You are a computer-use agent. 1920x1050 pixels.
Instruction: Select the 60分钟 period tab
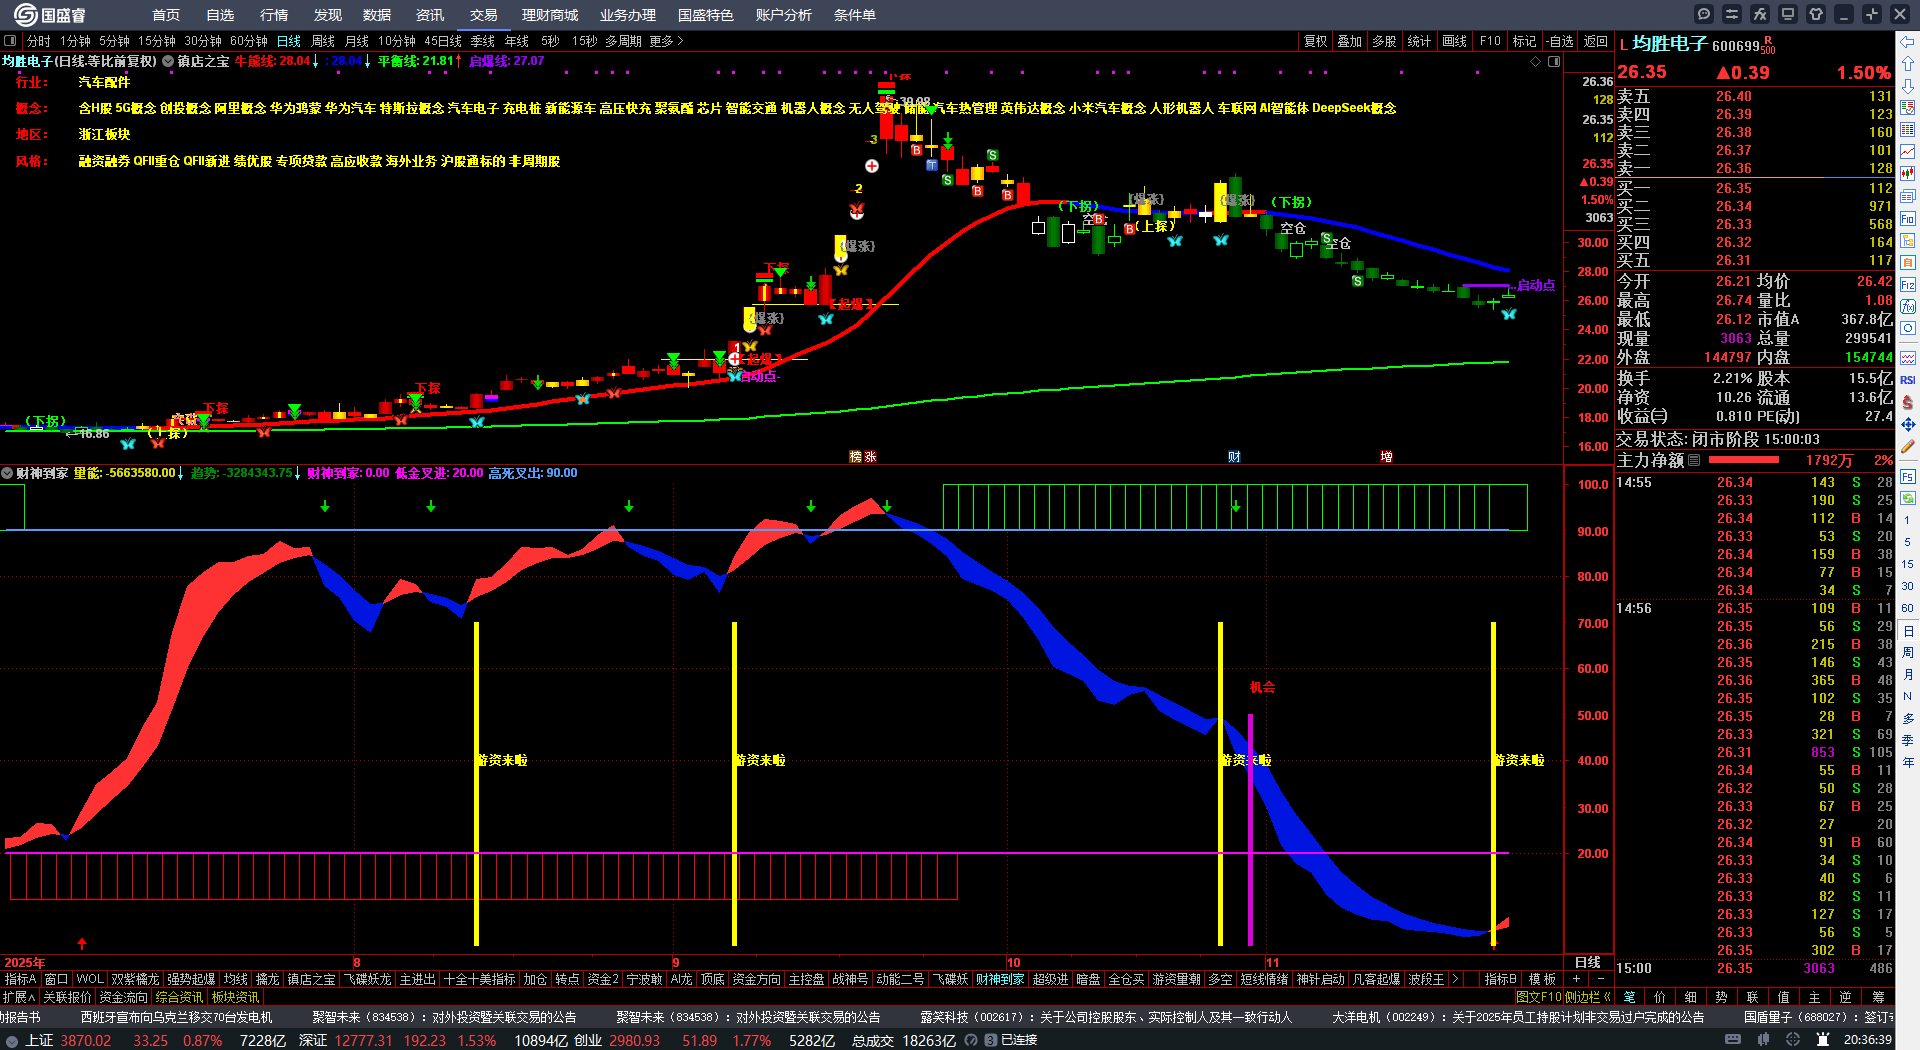coord(249,41)
